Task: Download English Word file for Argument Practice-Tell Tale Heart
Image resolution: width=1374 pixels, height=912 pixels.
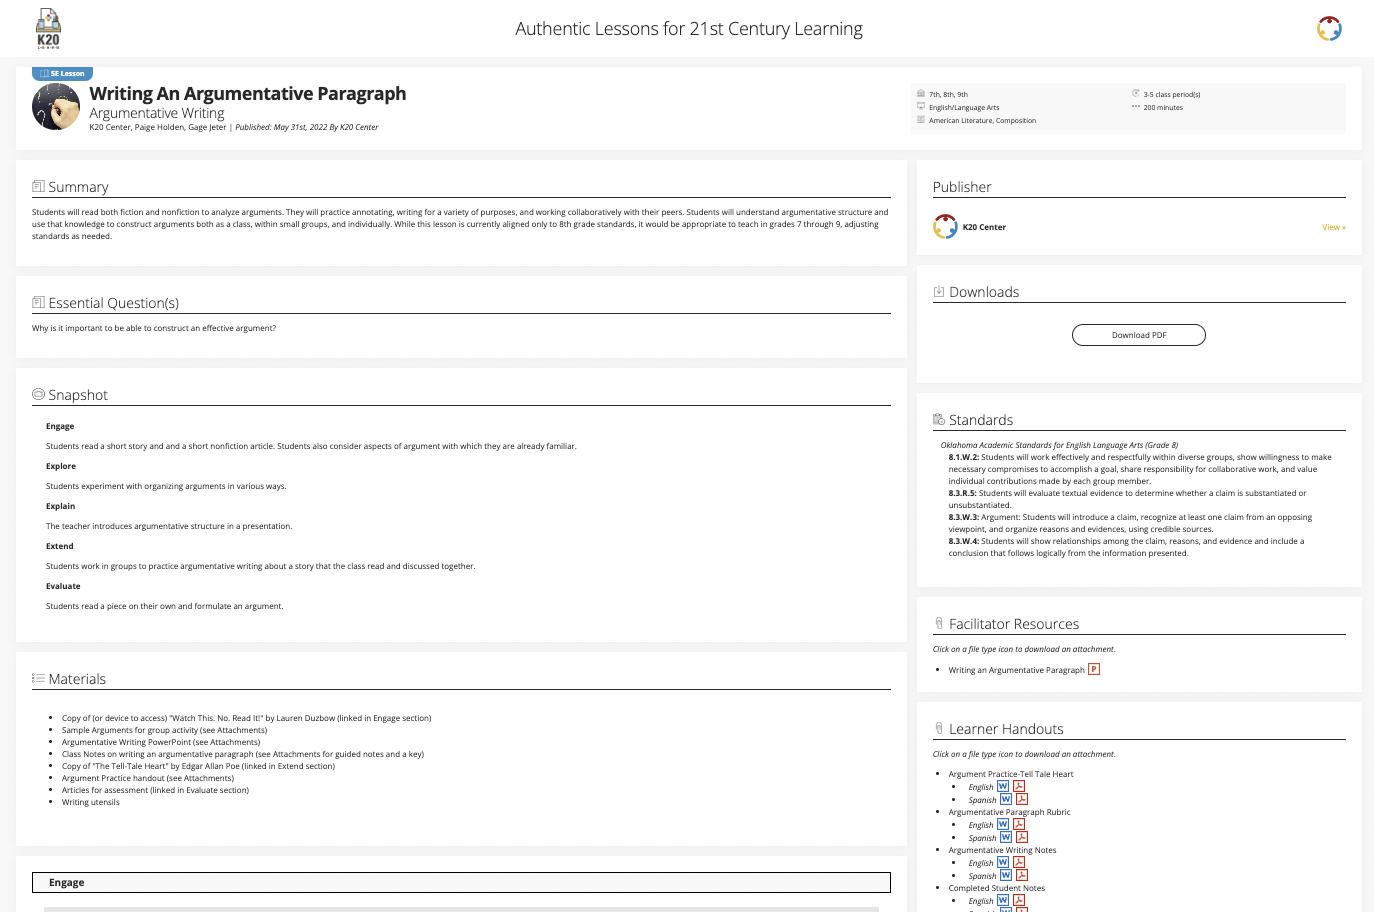Action: click(x=1003, y=787)
